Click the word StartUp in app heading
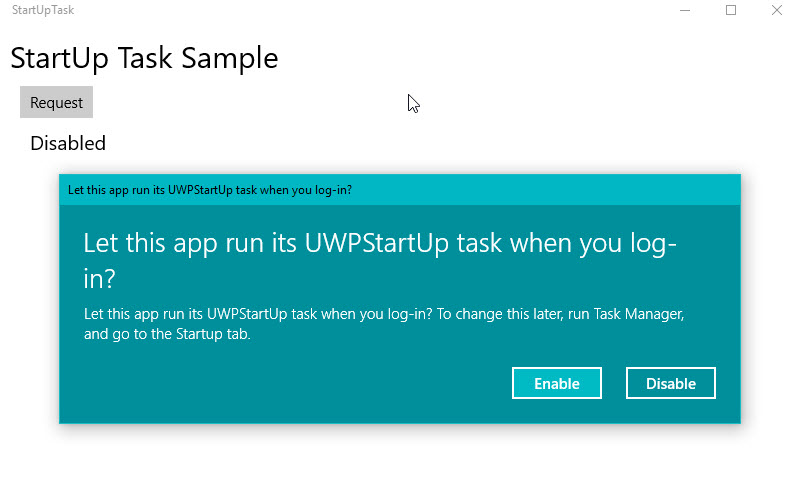 [x=56, y=58]
